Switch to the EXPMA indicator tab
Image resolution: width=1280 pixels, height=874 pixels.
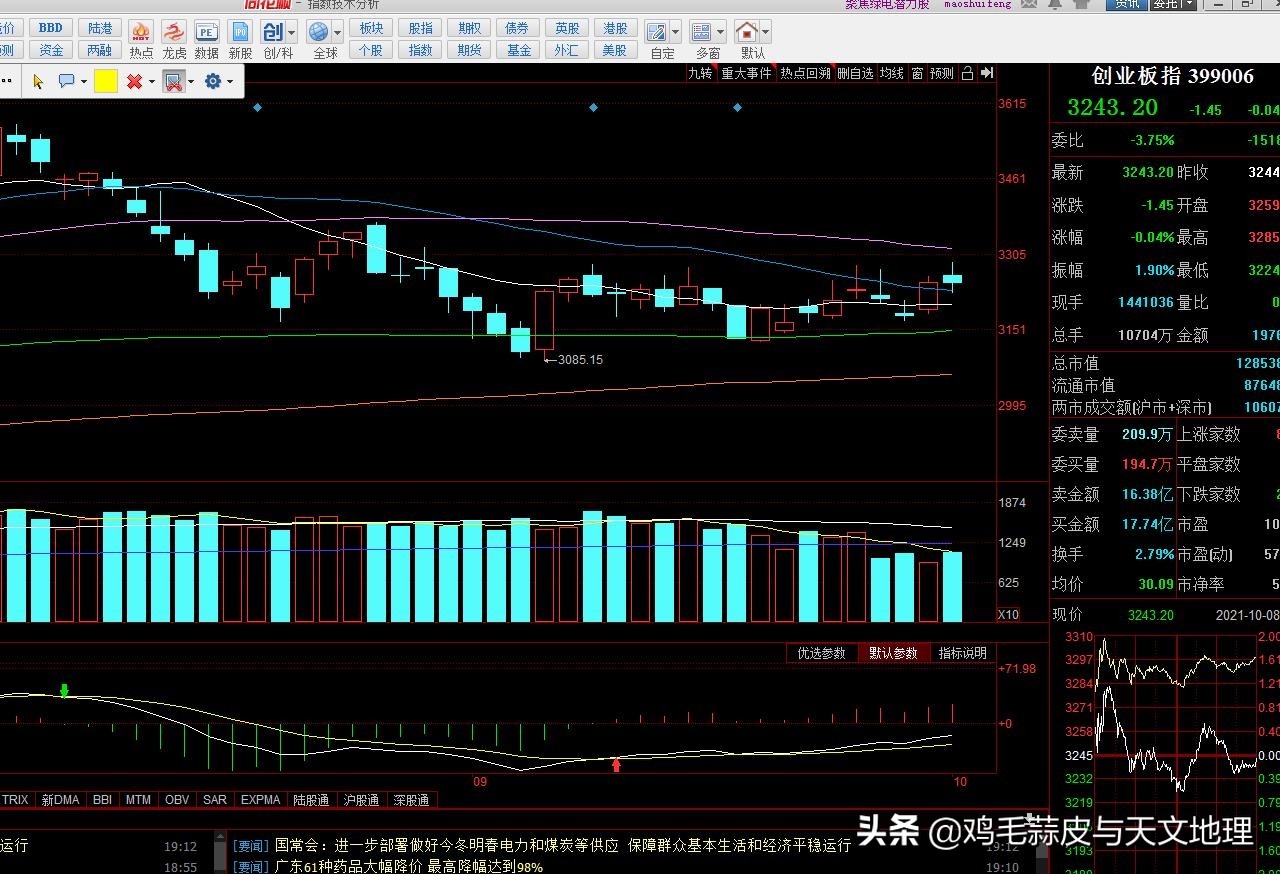click(x=260, y=800)
